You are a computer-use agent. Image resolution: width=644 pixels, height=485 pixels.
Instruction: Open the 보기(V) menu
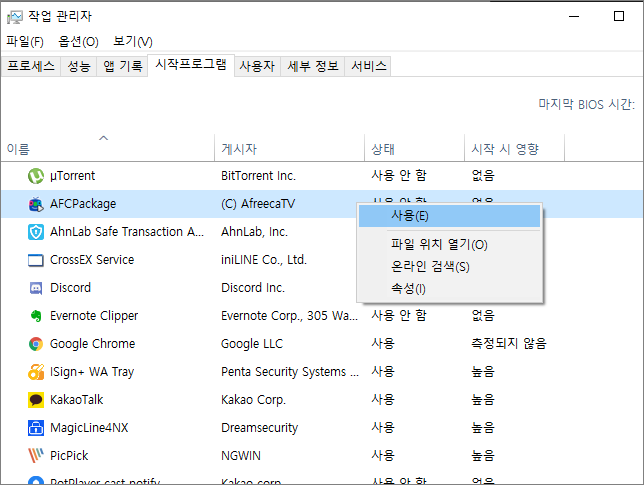click(133, 41)
